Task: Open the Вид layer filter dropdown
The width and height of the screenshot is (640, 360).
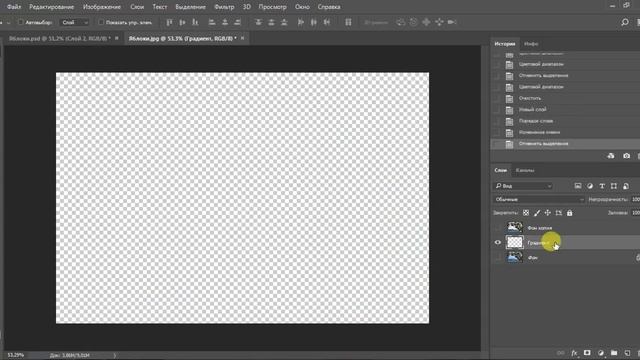Action: (x=523, y=186)
